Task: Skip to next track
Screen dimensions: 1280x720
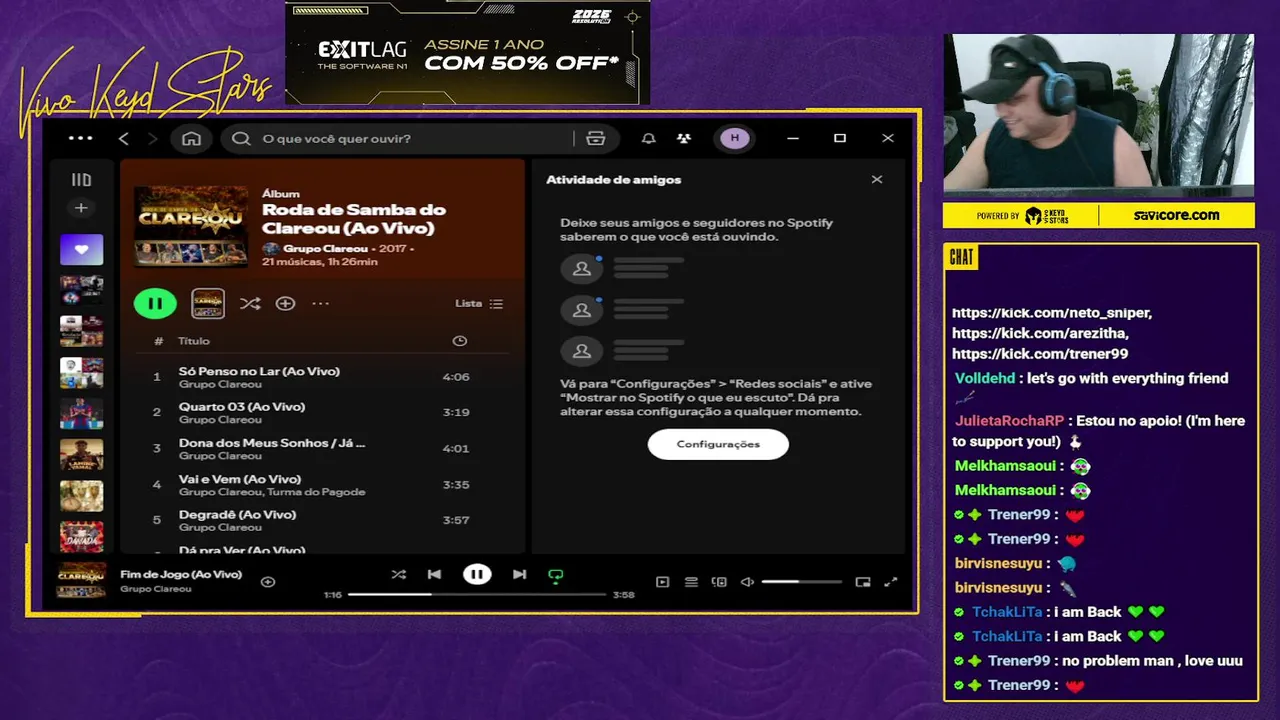Action: point(519,574)
